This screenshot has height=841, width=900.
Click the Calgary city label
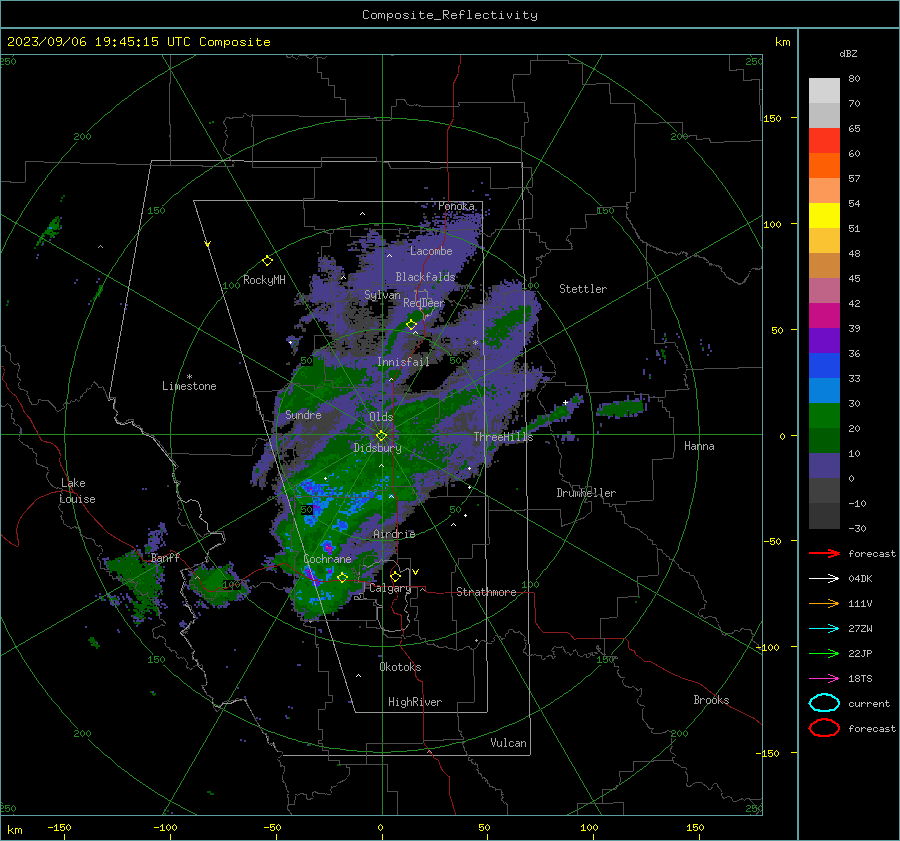(390, 588)
